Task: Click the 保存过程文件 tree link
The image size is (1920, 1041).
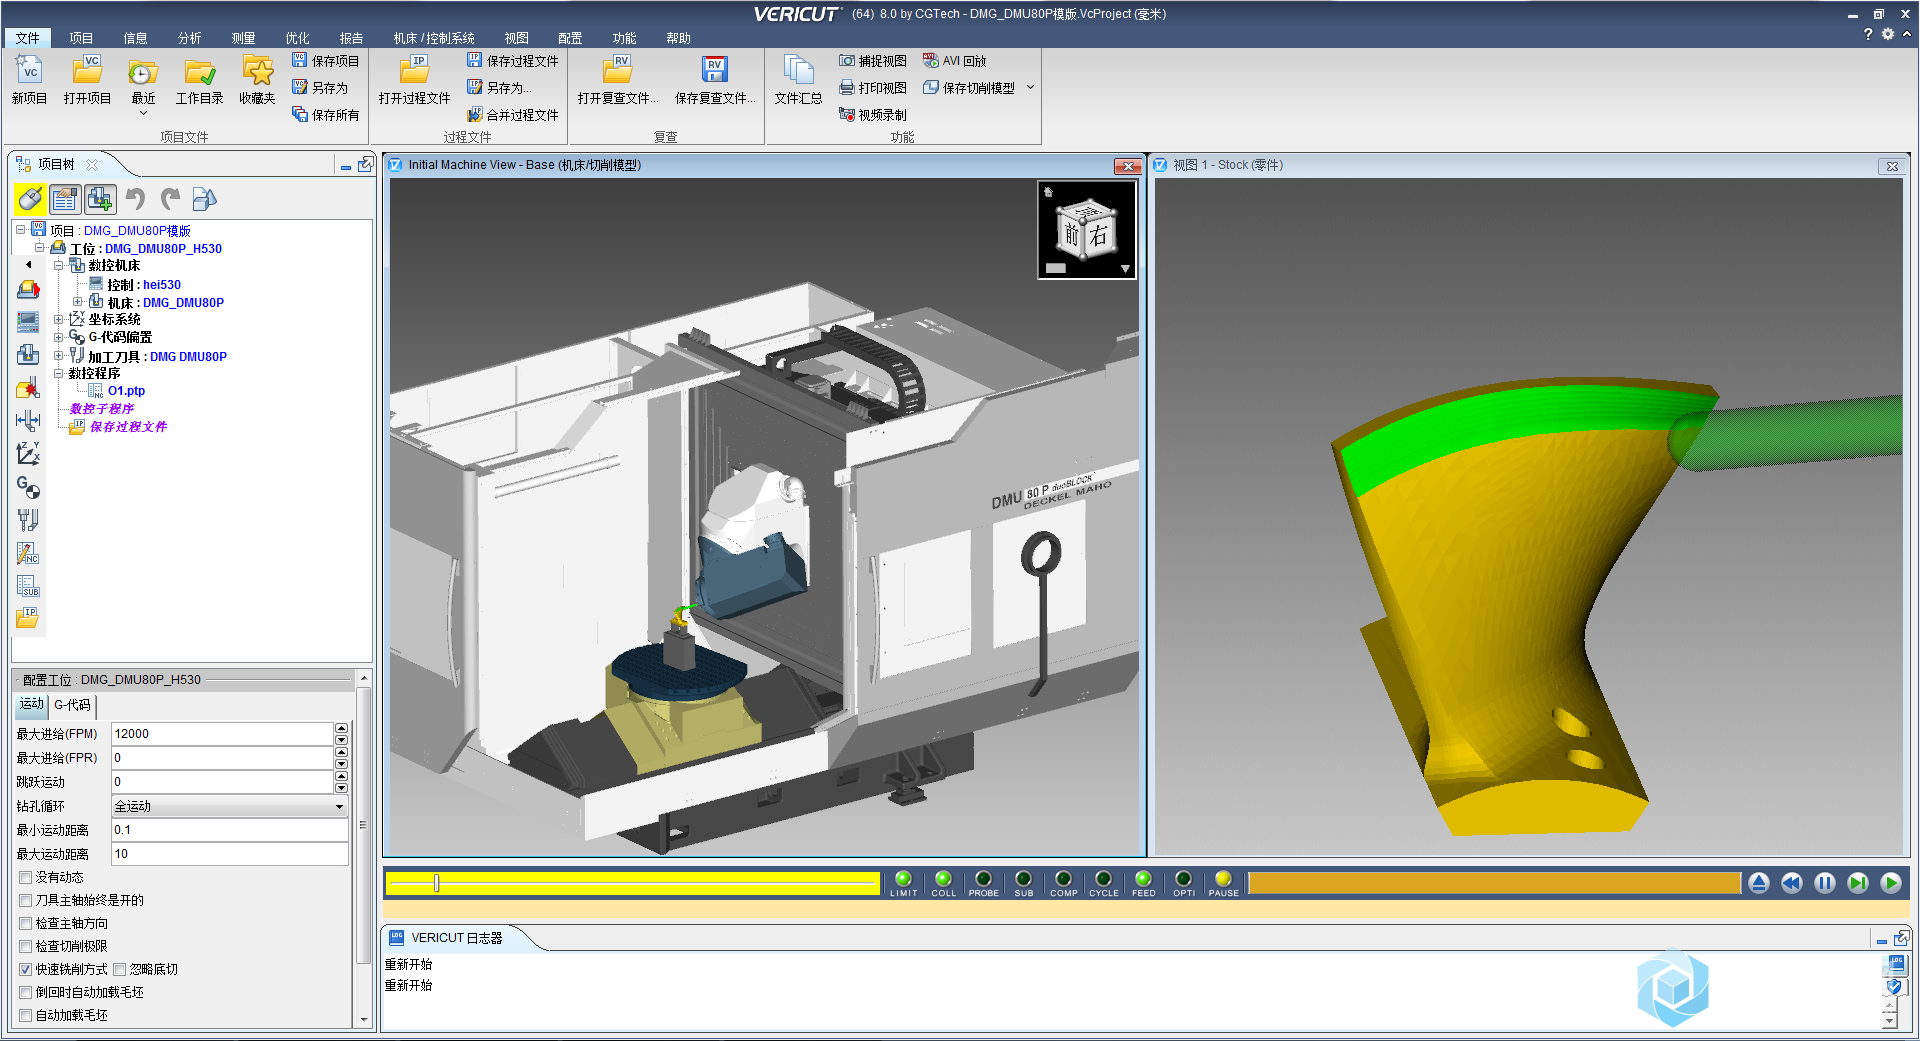Action: [x=128, y=427]
